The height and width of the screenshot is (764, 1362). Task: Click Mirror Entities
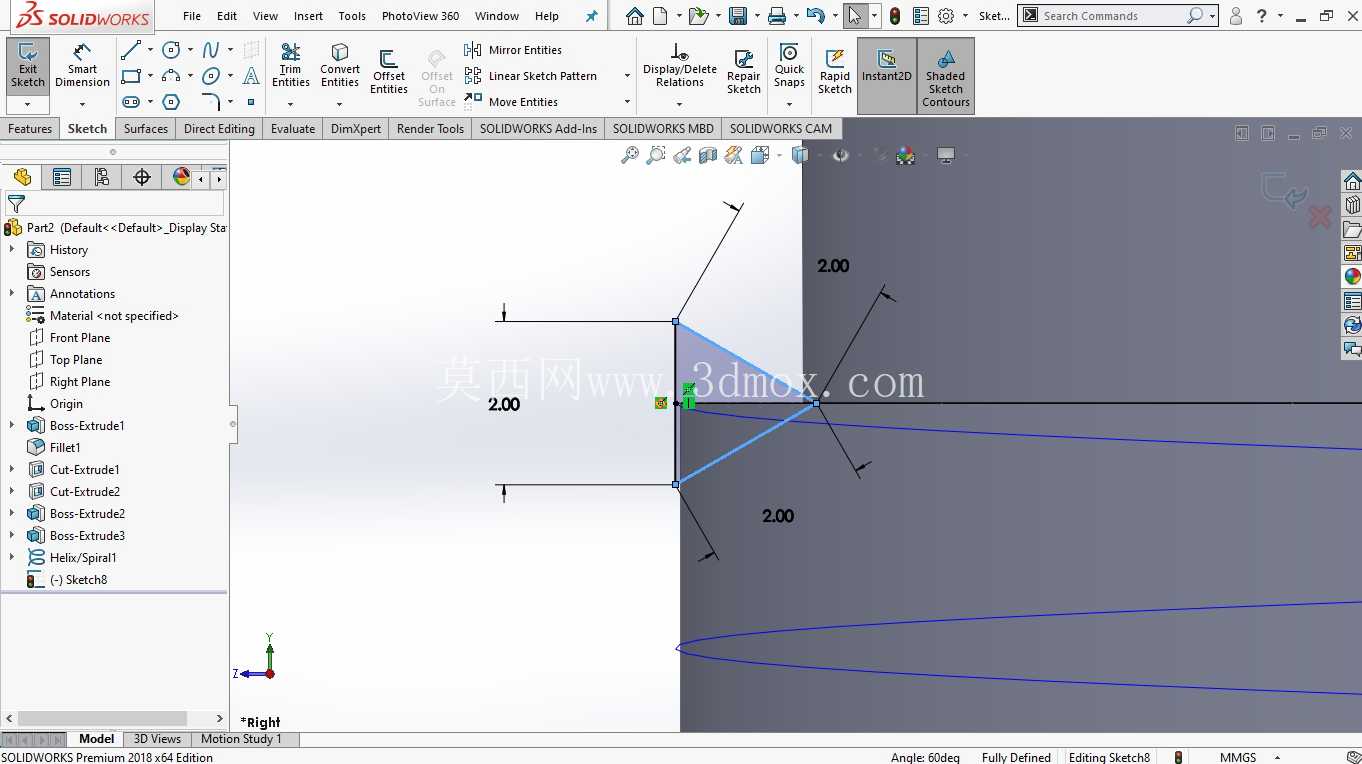coord(513,50)
